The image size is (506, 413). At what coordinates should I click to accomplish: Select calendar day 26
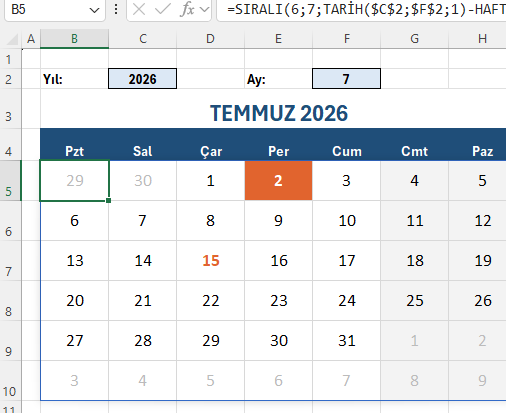click(477, 301)
